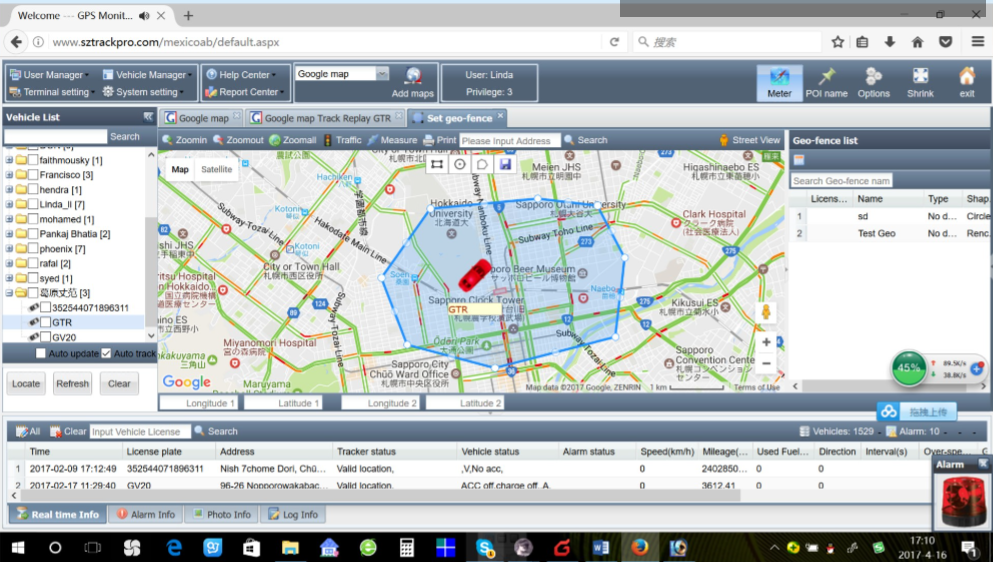The width and height of the screenshot is (993, 562).
Task: Click the geo-fence list toolbar icon
Action: [799, 160]
